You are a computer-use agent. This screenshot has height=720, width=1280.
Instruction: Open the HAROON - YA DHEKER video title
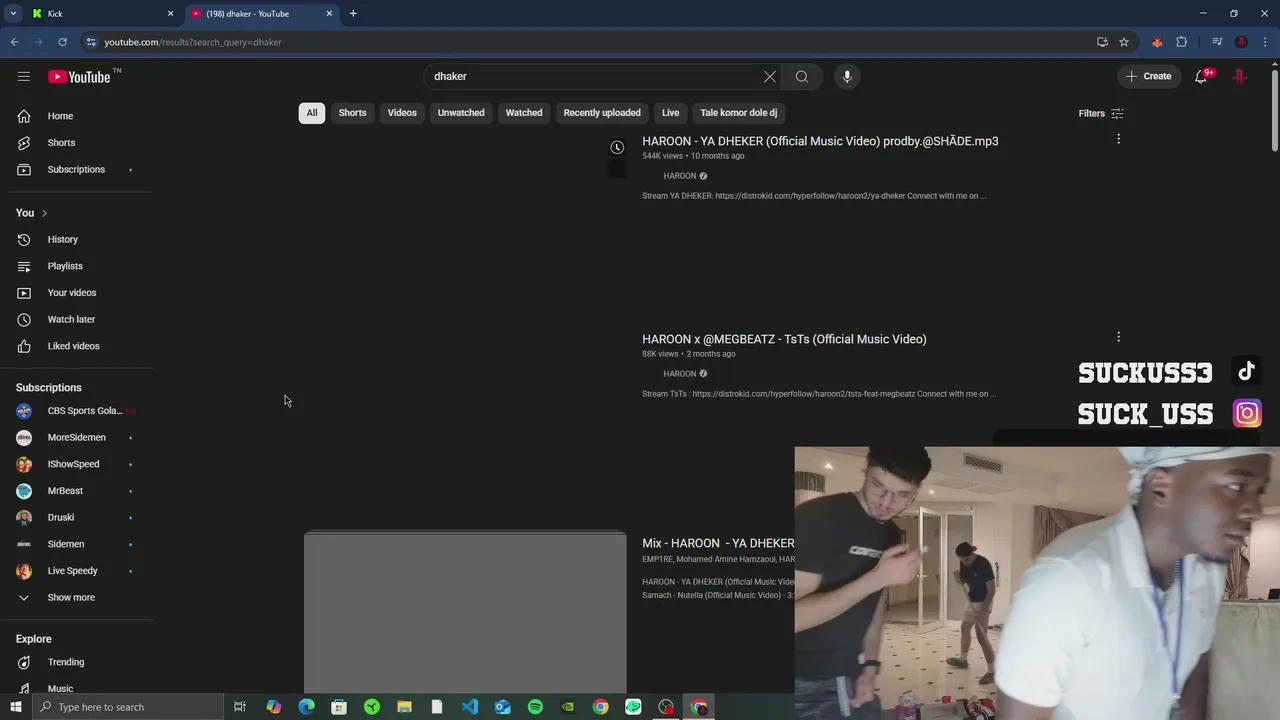[820, 141]
